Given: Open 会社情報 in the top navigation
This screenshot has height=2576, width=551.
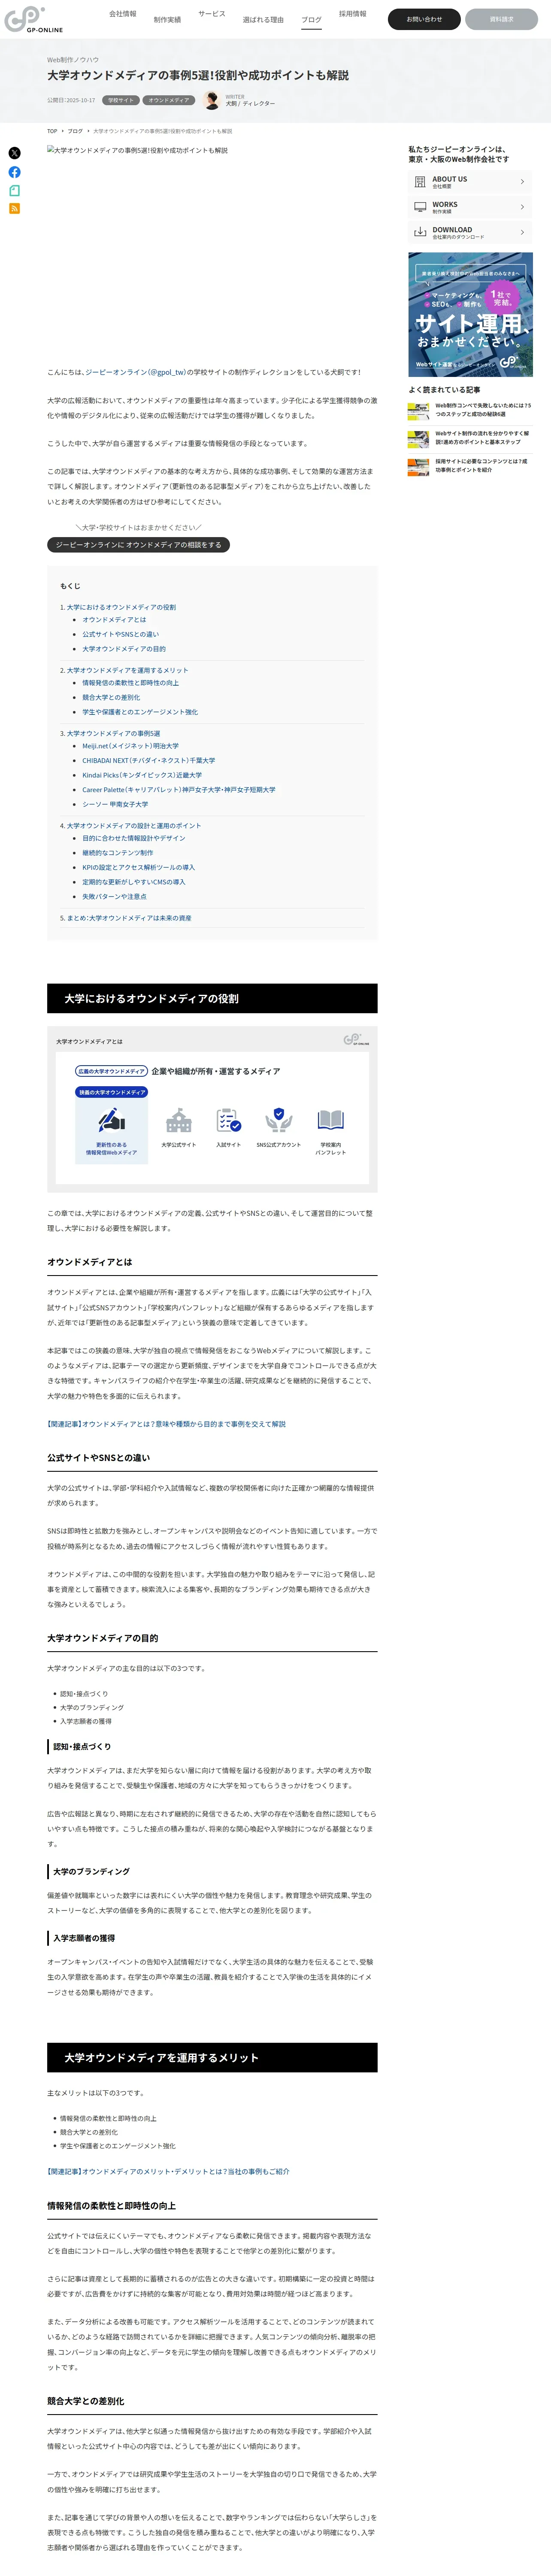Looking at the screenshot, I should 123,14.
